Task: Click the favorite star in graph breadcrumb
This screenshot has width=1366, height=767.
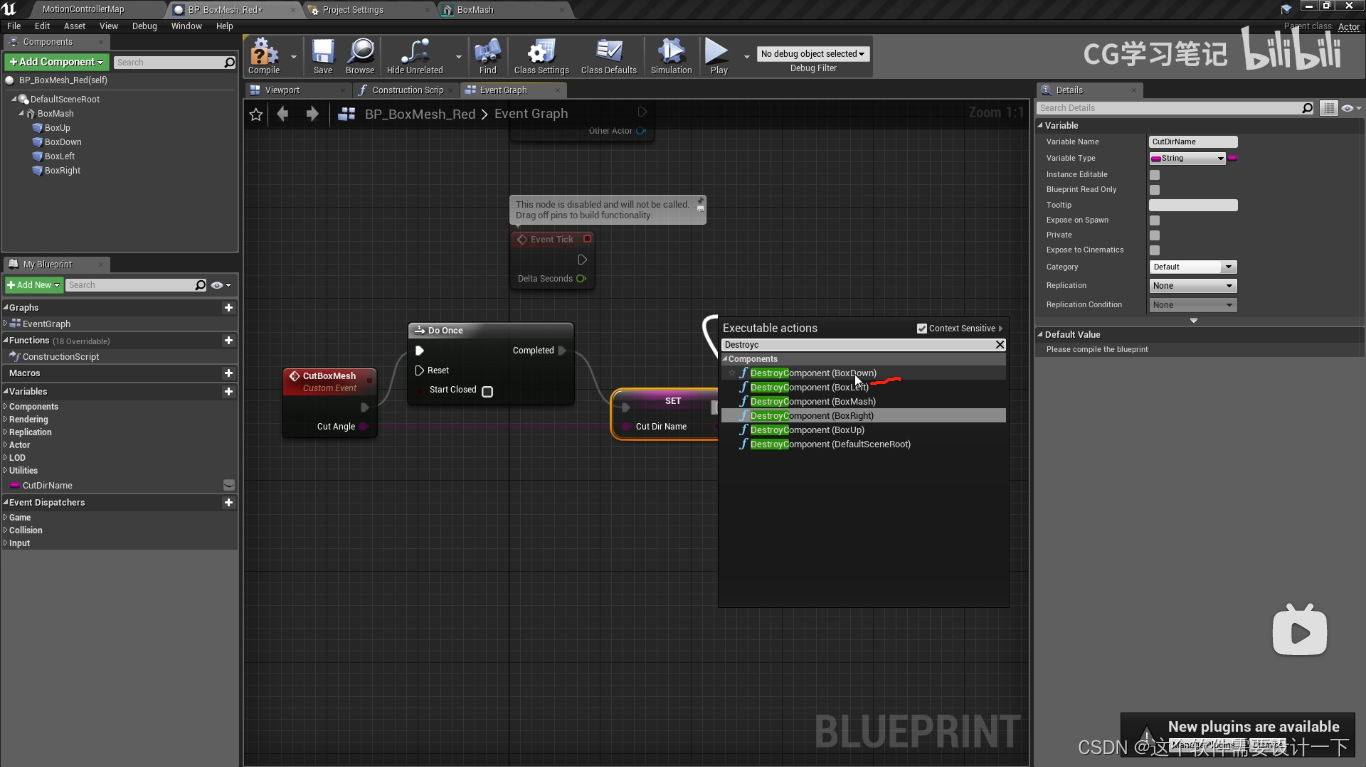Action: (256, 114)
